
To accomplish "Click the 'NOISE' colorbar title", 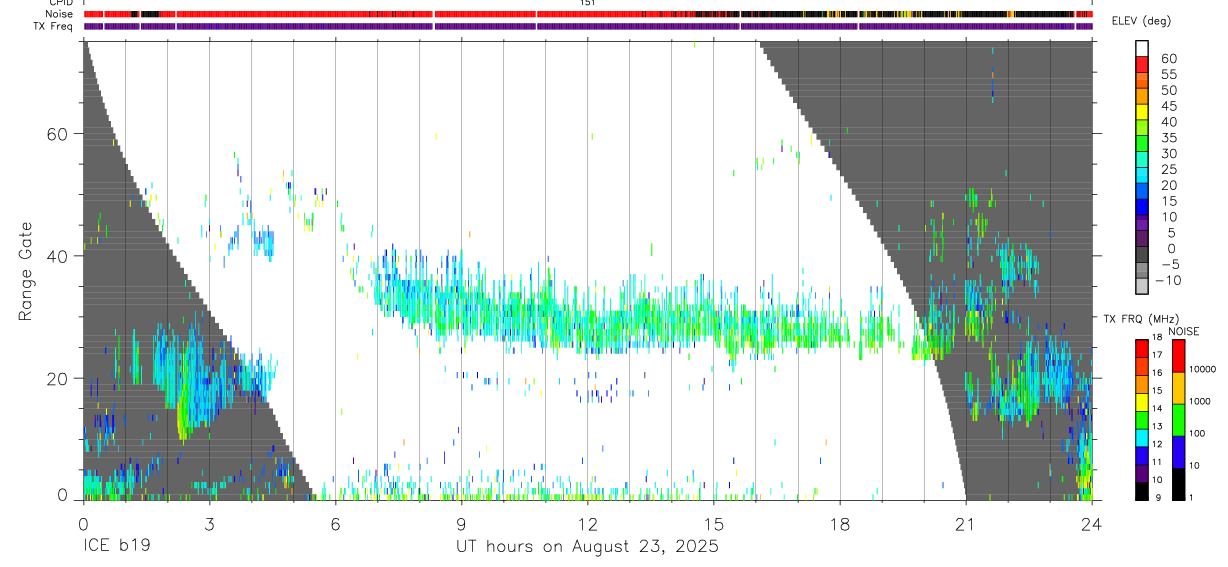I will click(1183, 331).
